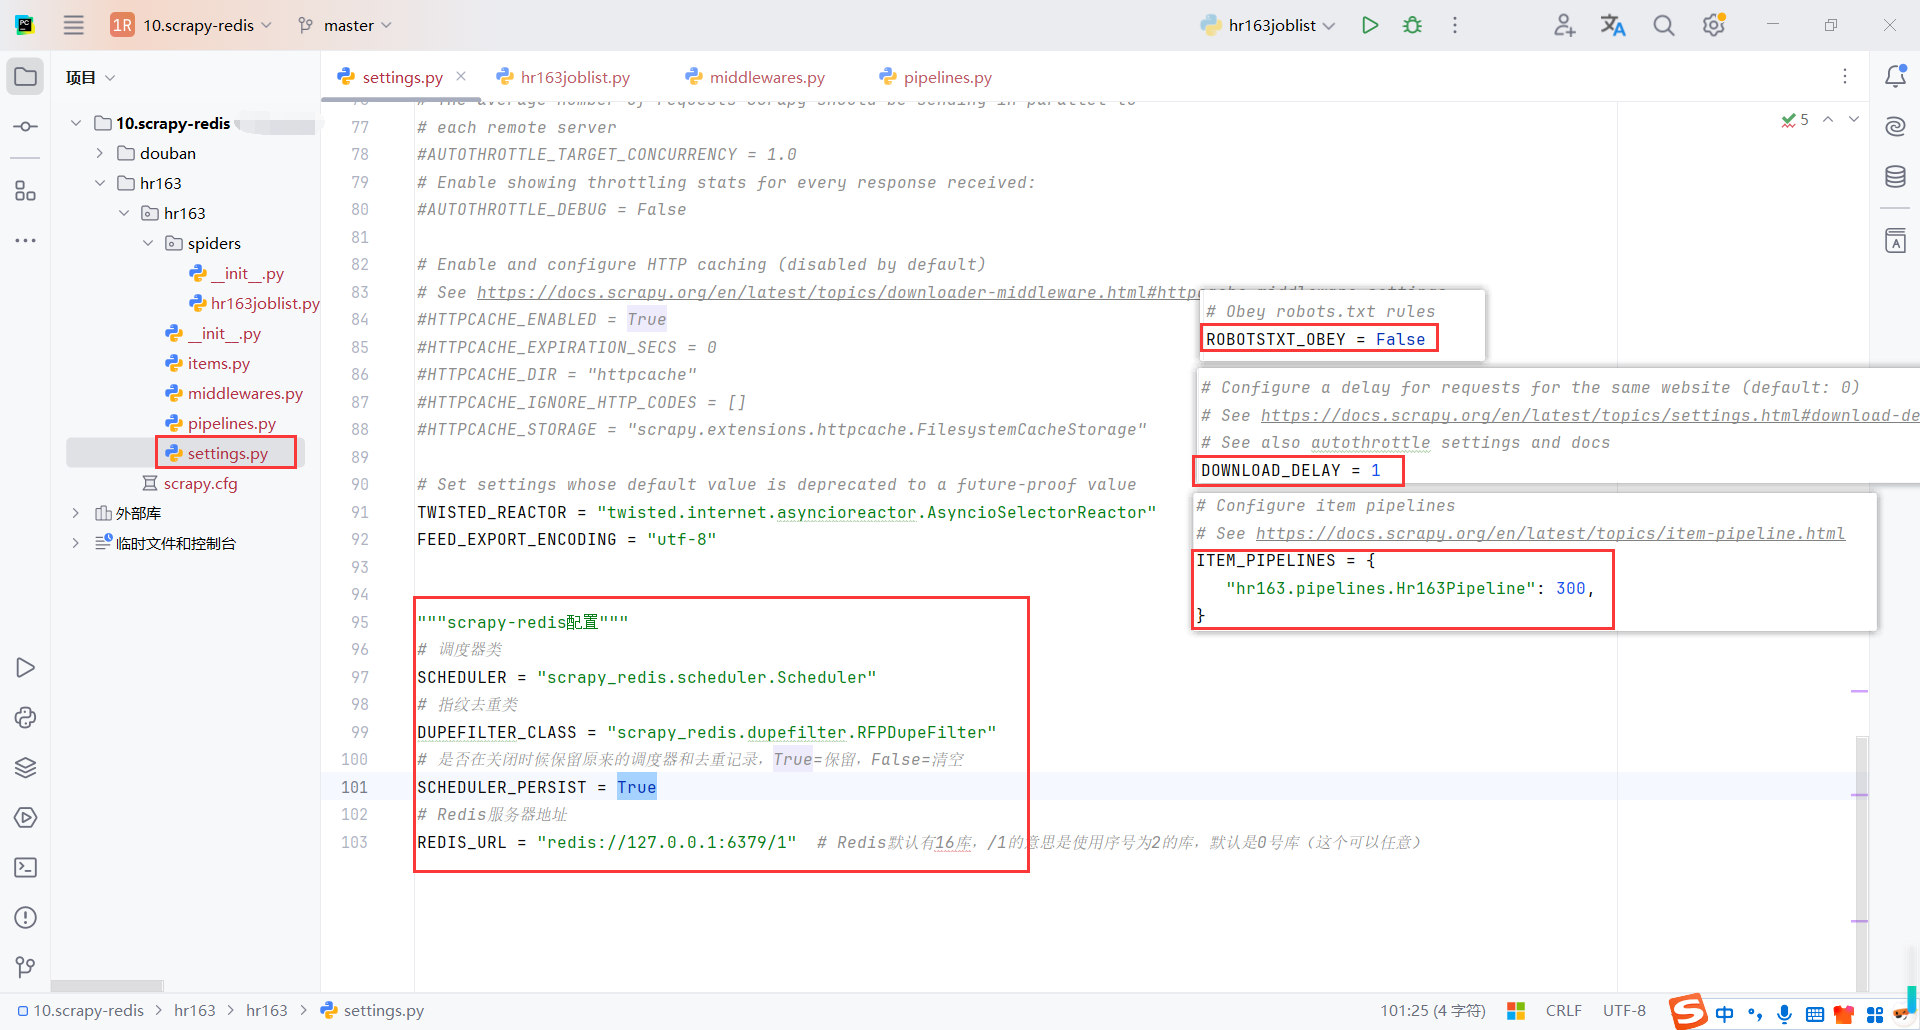The width and height of the screenshot is (1920, 1030).
Task: Show more tool windows
Action: pyautogui.click(x=26, y=241)
